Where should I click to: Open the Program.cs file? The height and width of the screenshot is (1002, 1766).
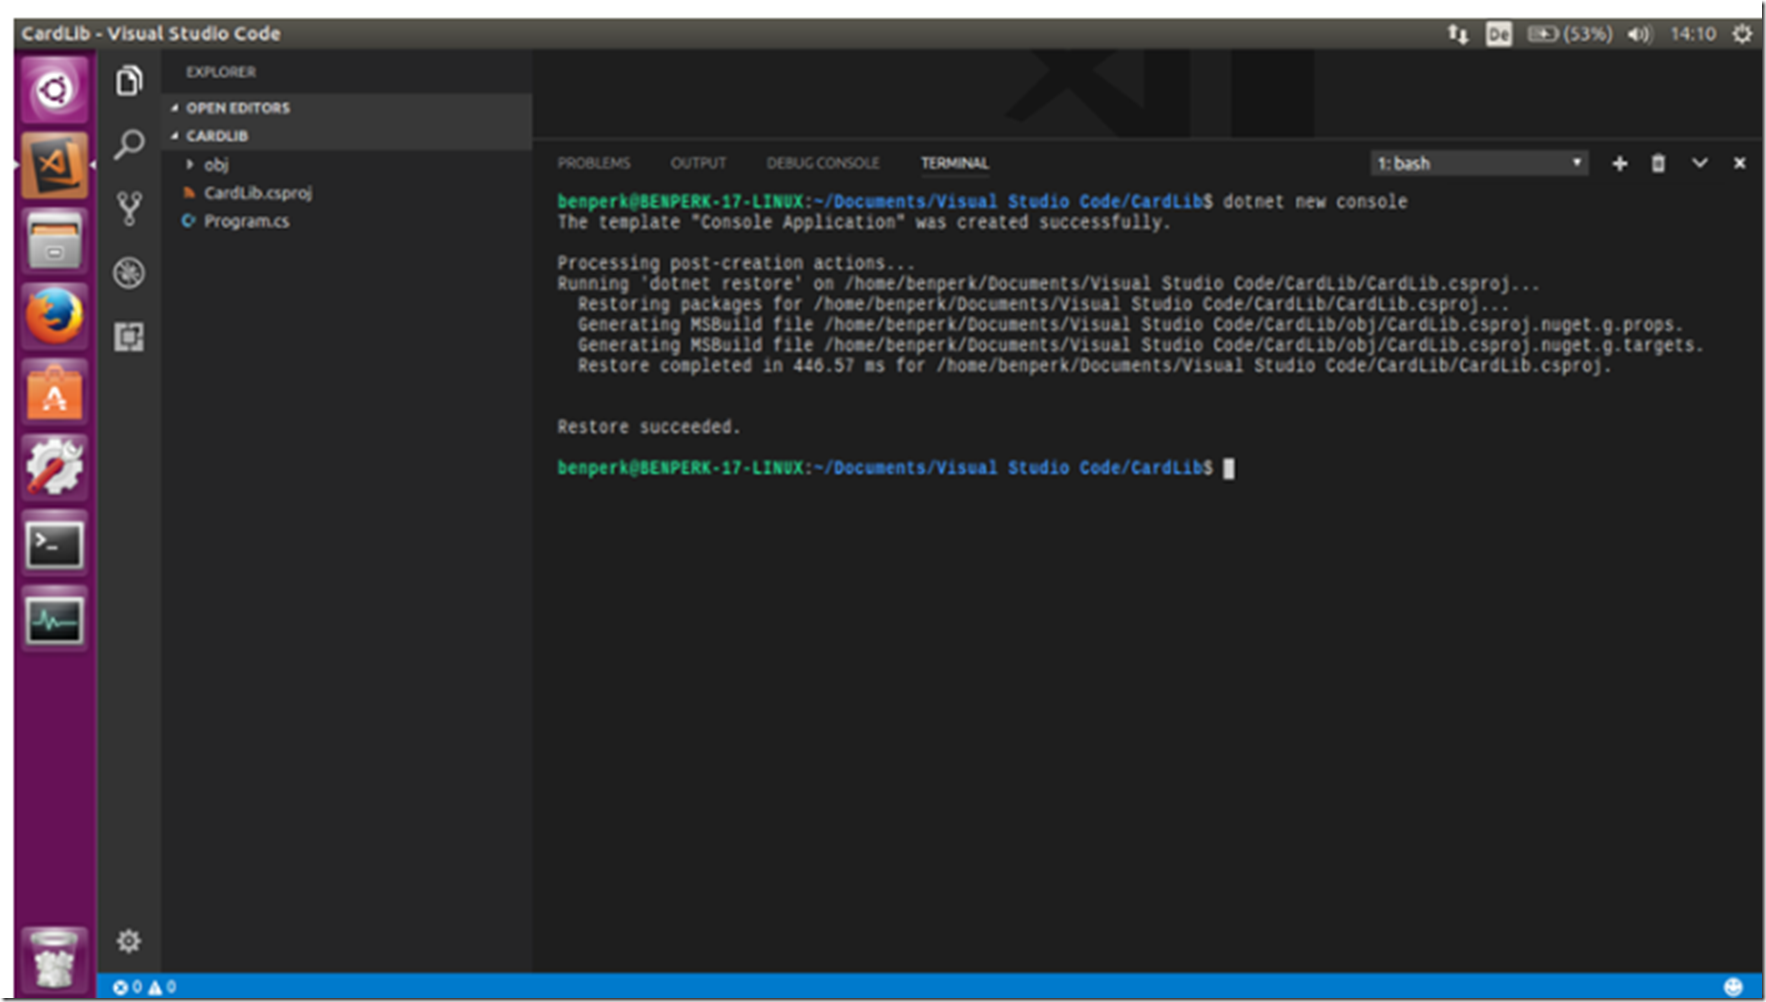pos(246,221)
